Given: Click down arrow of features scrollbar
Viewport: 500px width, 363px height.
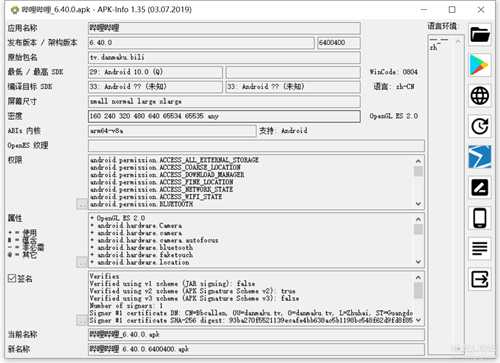Looking at the screenshot, I should click(418, 262).
